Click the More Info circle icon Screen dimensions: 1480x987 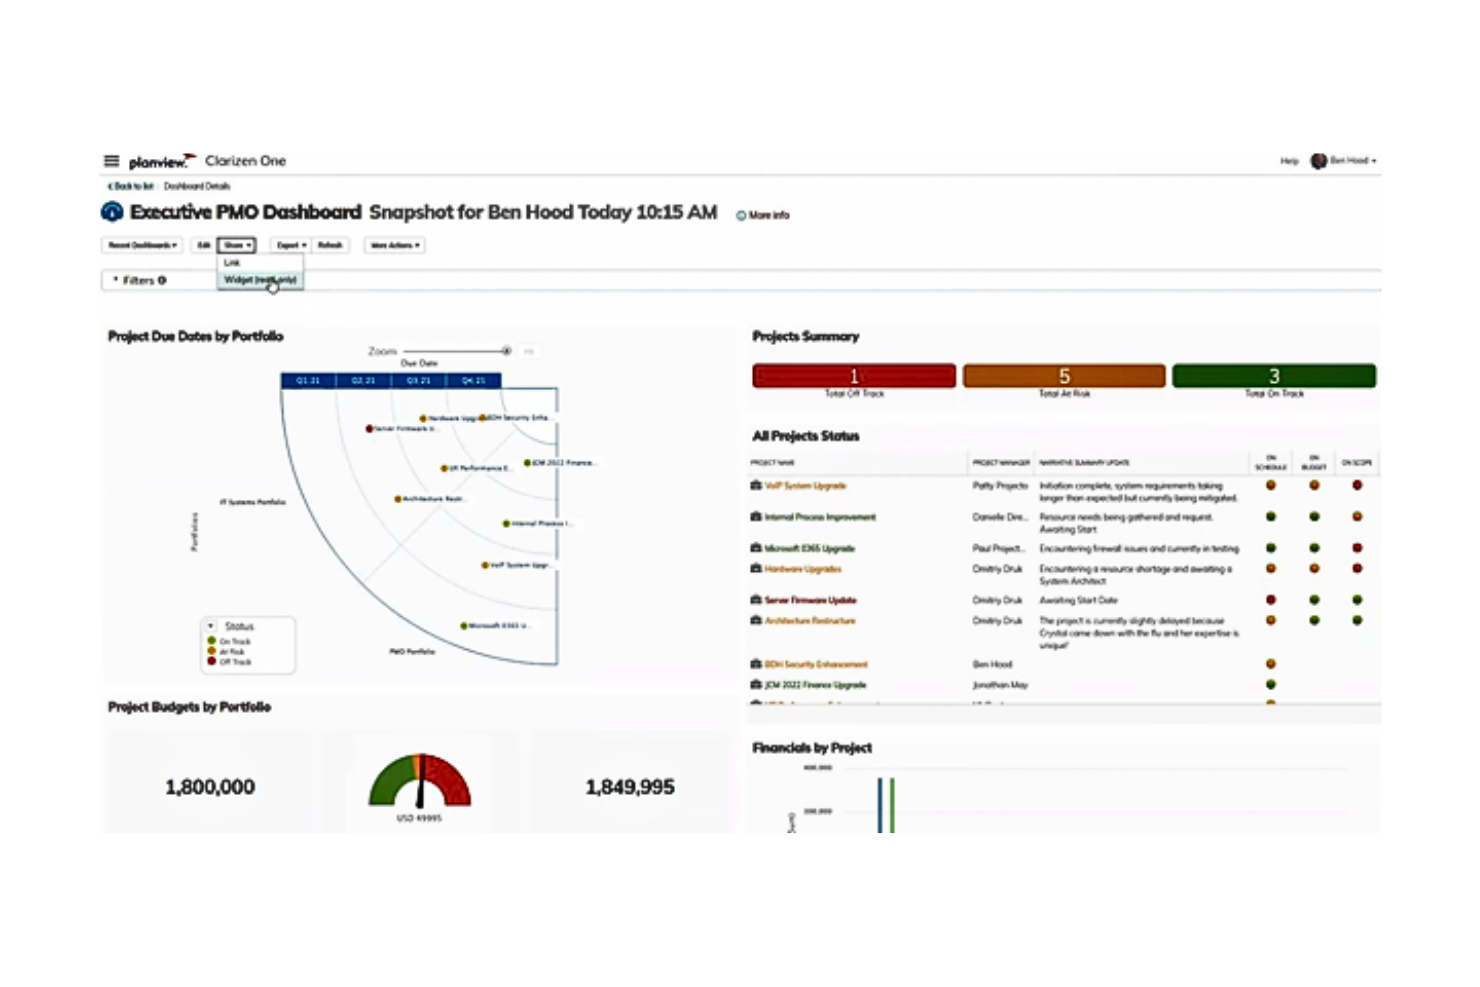[x=741, y=215]
